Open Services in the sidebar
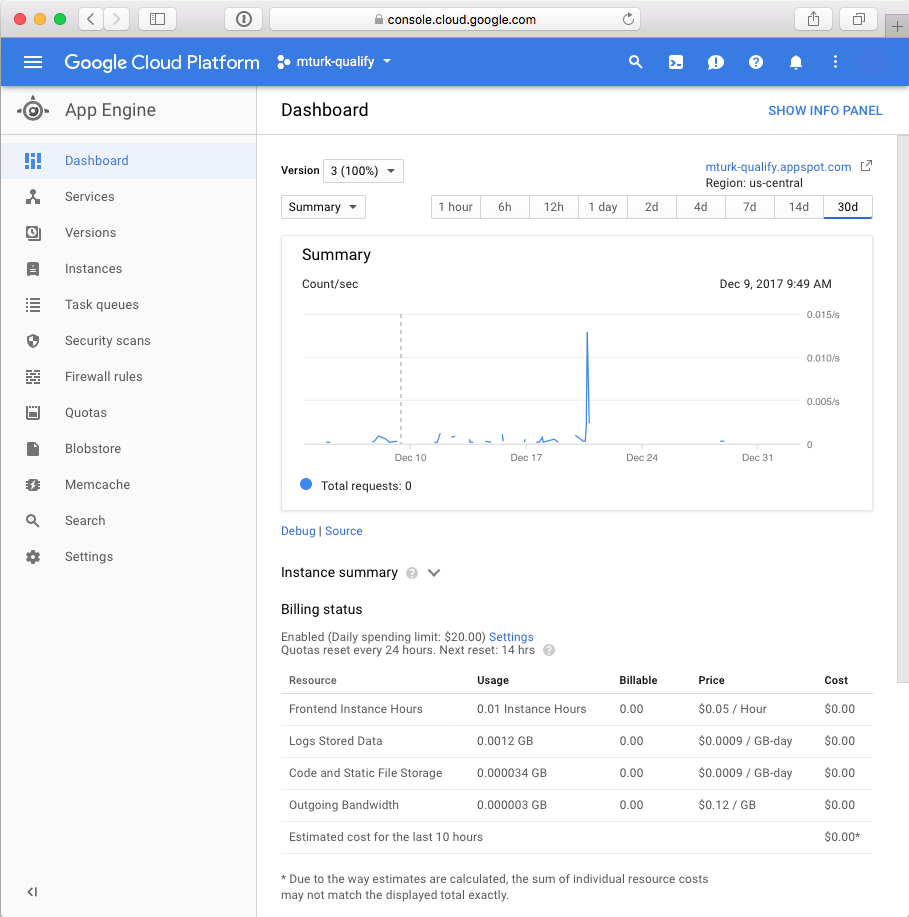The width and height of the screenshot is (909, 917). tap(128, 196)
